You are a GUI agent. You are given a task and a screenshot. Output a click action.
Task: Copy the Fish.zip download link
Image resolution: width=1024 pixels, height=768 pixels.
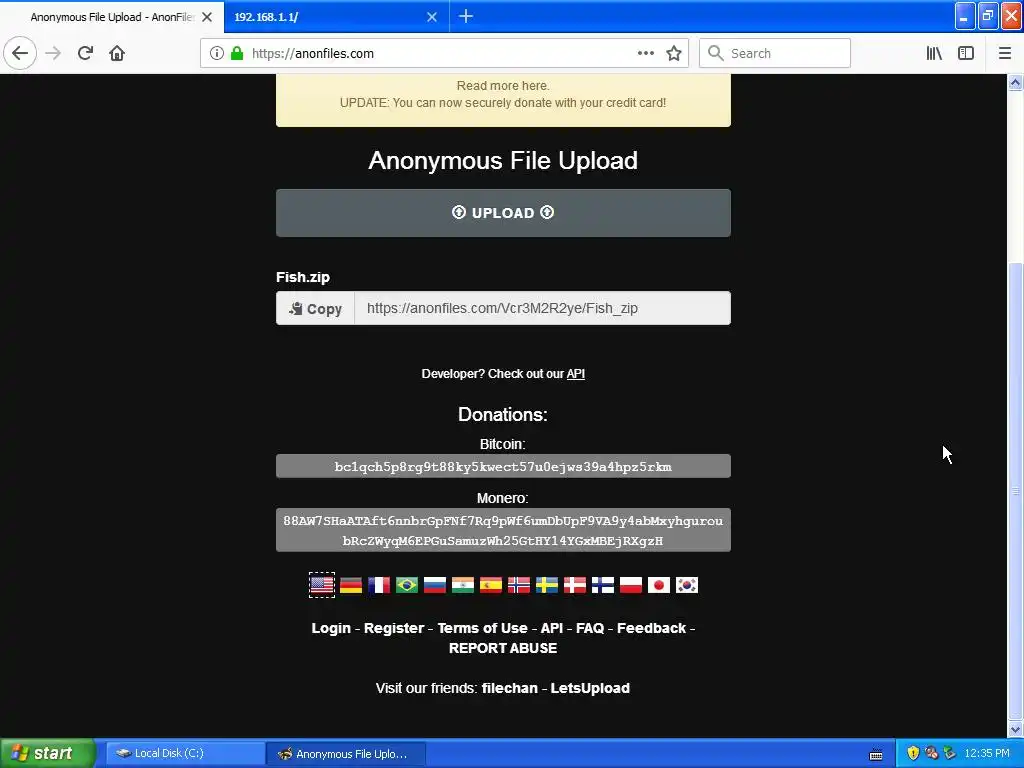315,308
